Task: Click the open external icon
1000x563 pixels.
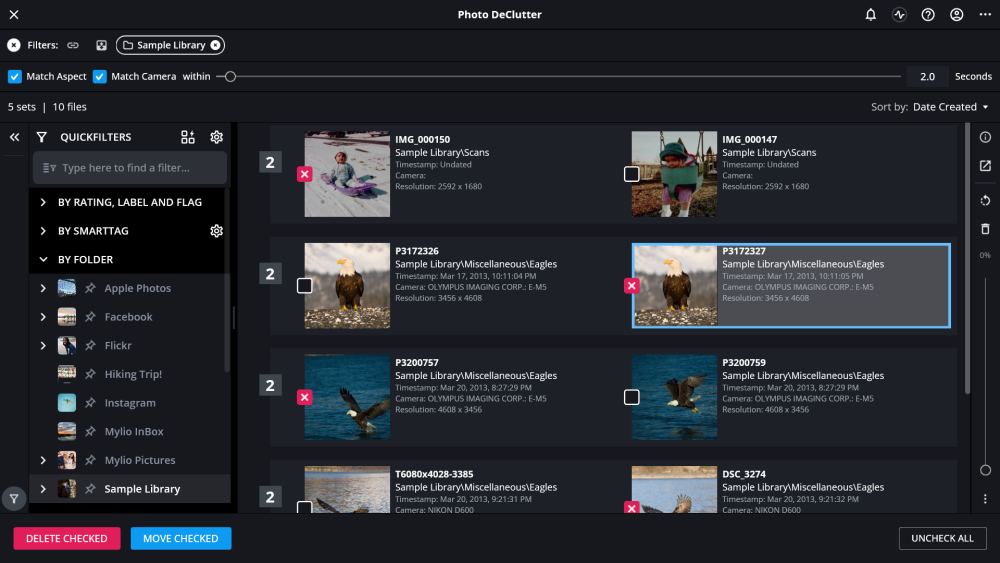Action: point(985,166)
